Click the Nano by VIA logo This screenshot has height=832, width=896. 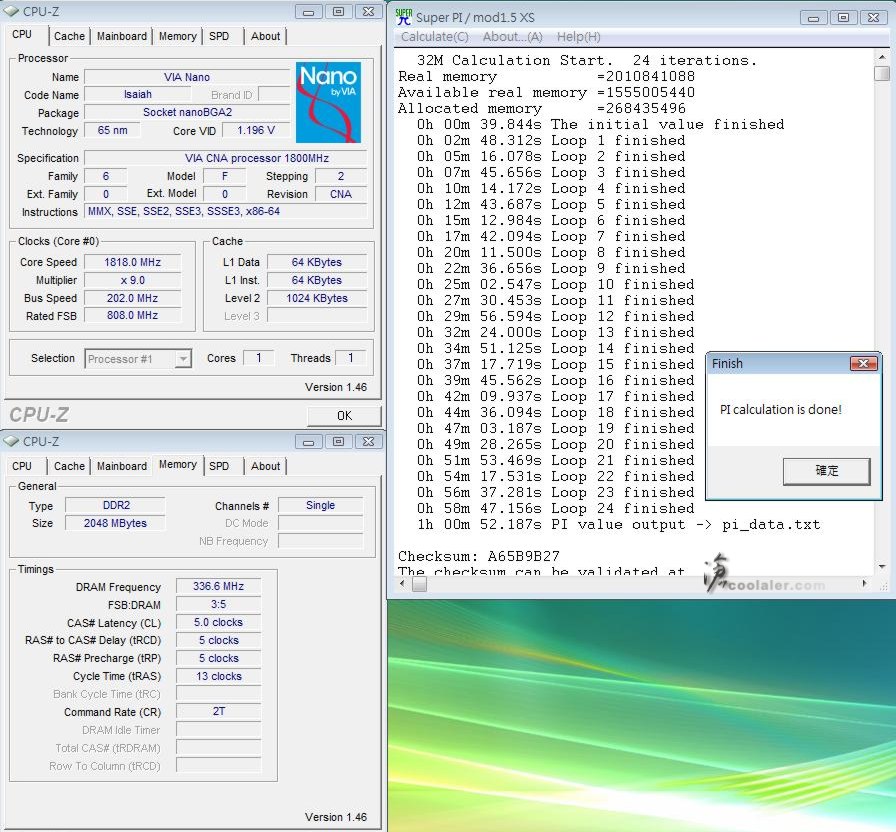tap(328, 102)
